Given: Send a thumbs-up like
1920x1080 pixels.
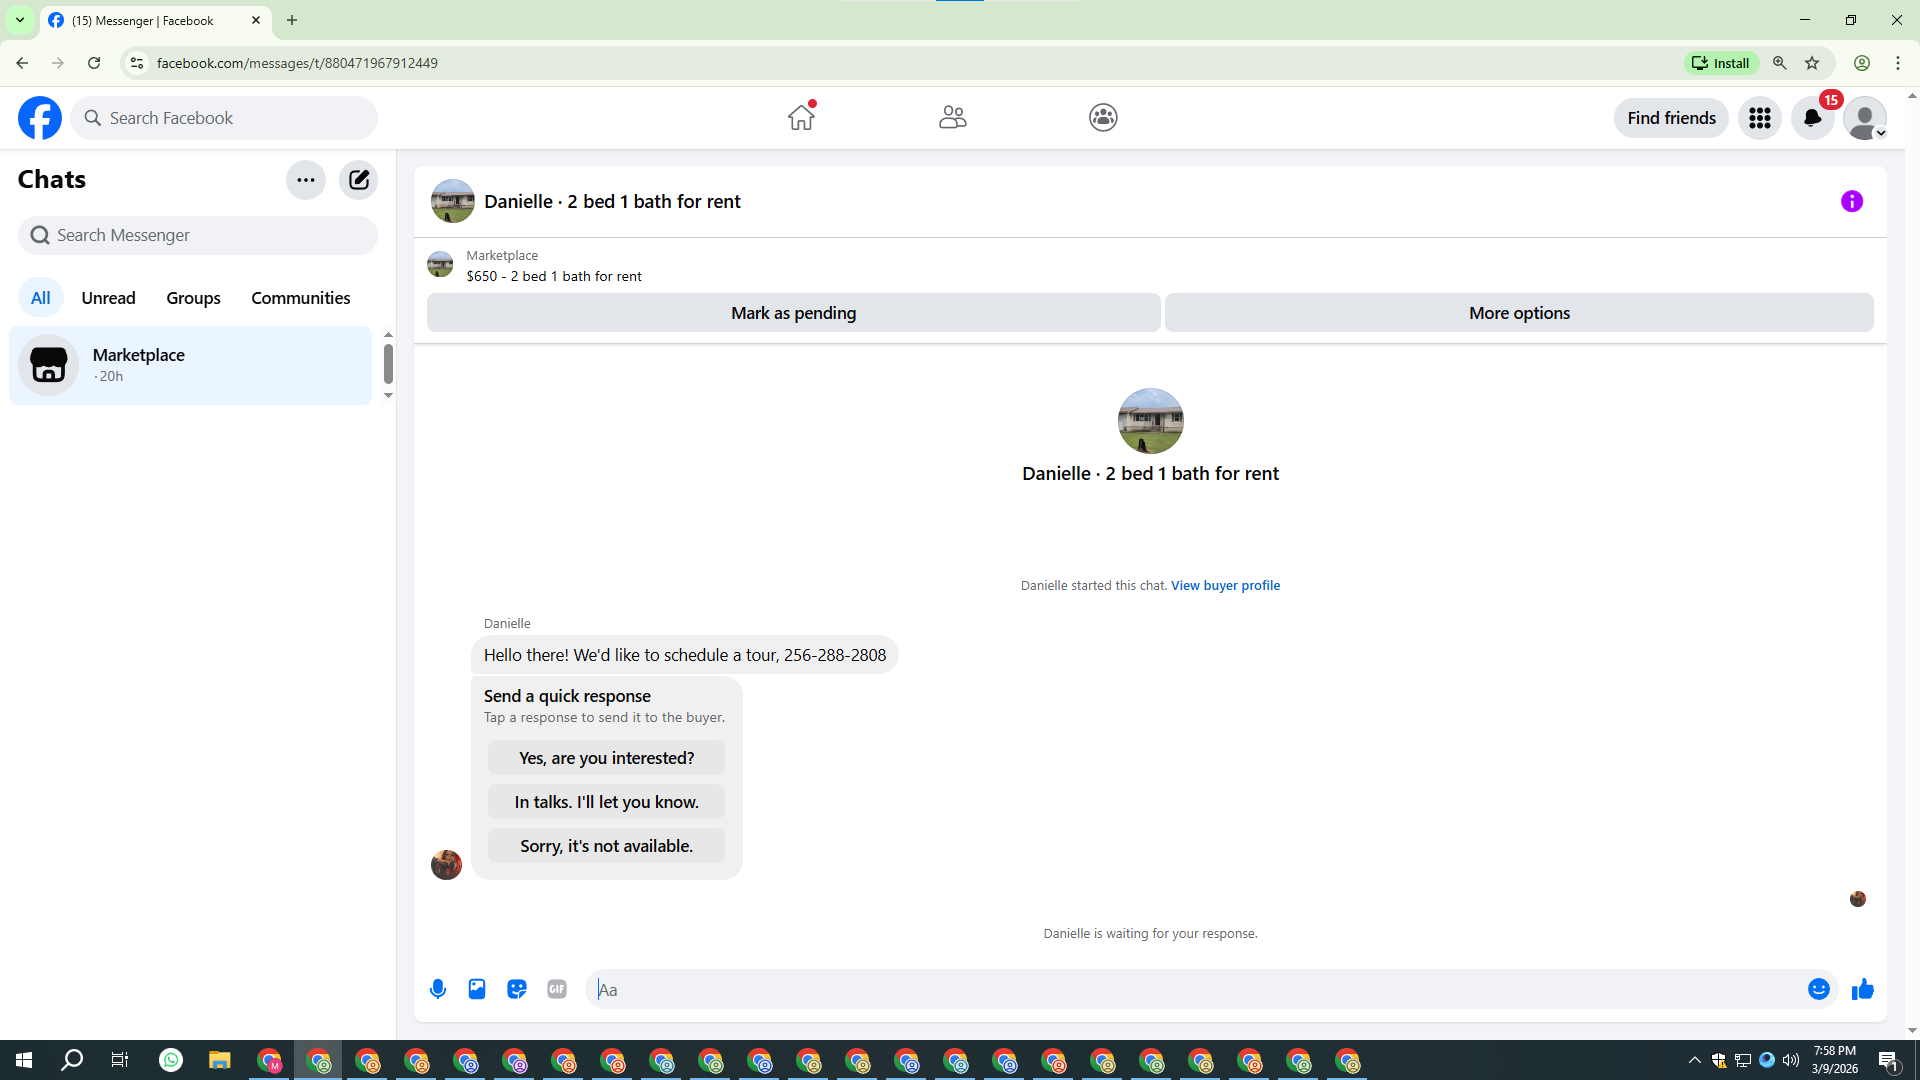Looking at the screenshot, I should pyautogui.click(x=1862, y=989).
